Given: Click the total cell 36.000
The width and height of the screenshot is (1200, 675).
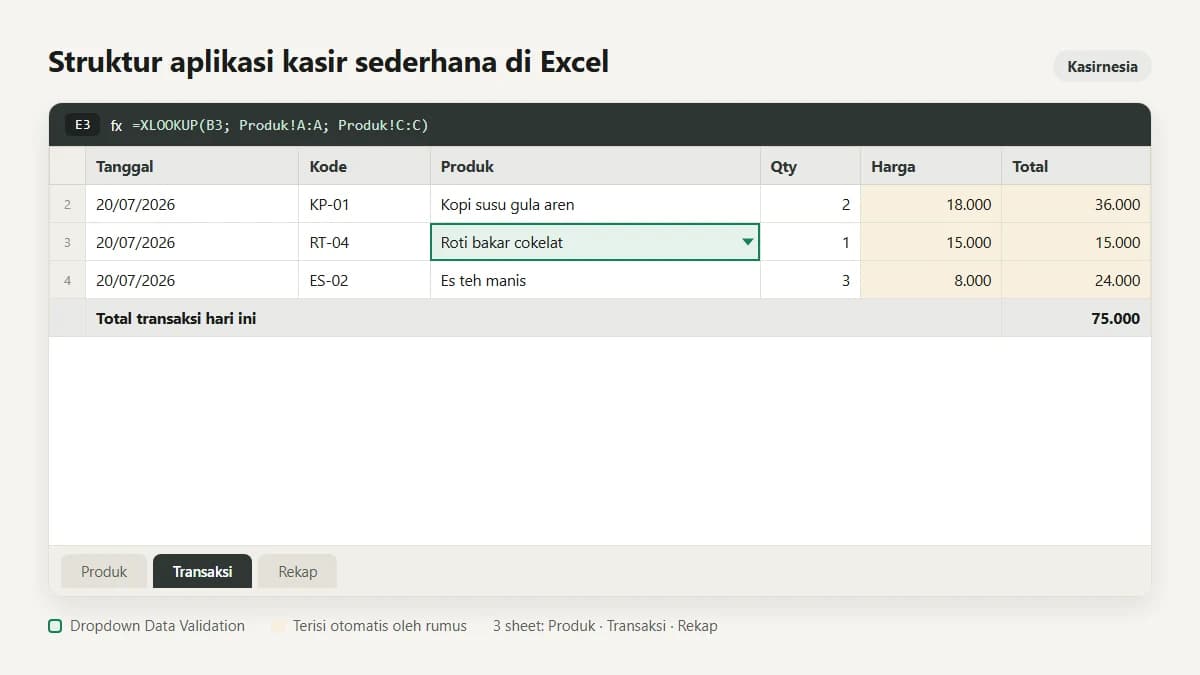Looking at the screenshot, I should (x=1076, y=204).
